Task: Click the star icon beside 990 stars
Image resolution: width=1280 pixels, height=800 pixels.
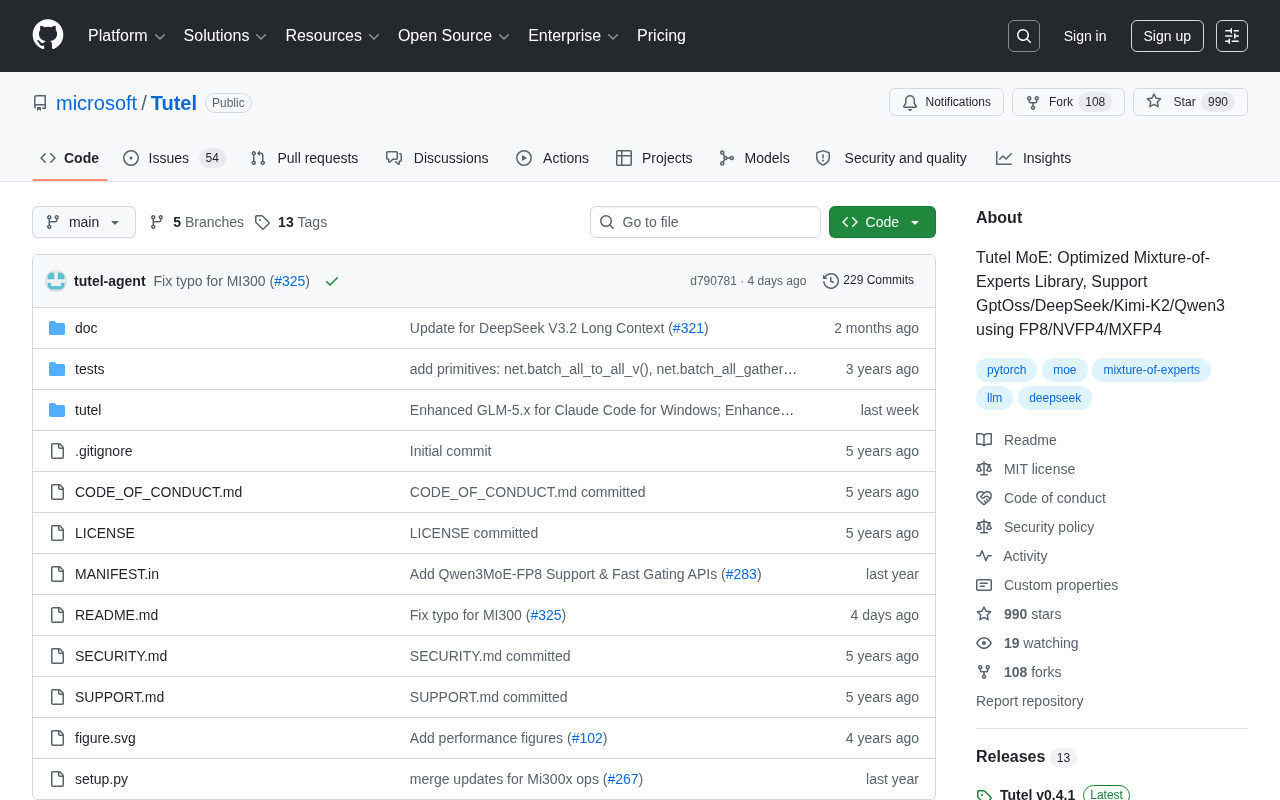Action: [984, 614]
